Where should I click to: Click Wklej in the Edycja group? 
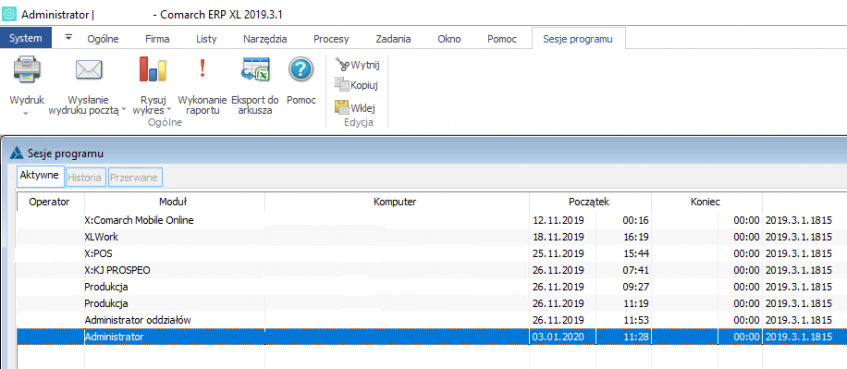[x=355, y=108]
